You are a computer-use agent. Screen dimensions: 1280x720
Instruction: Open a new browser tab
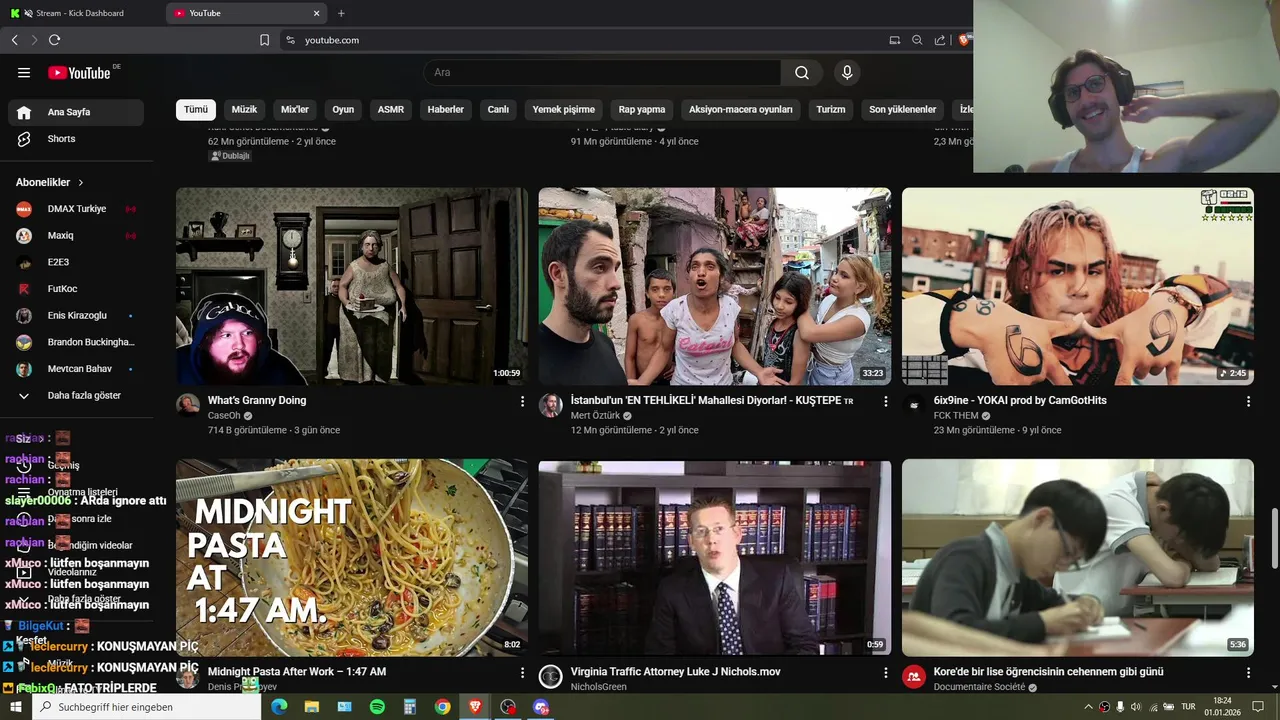(341, 13)
